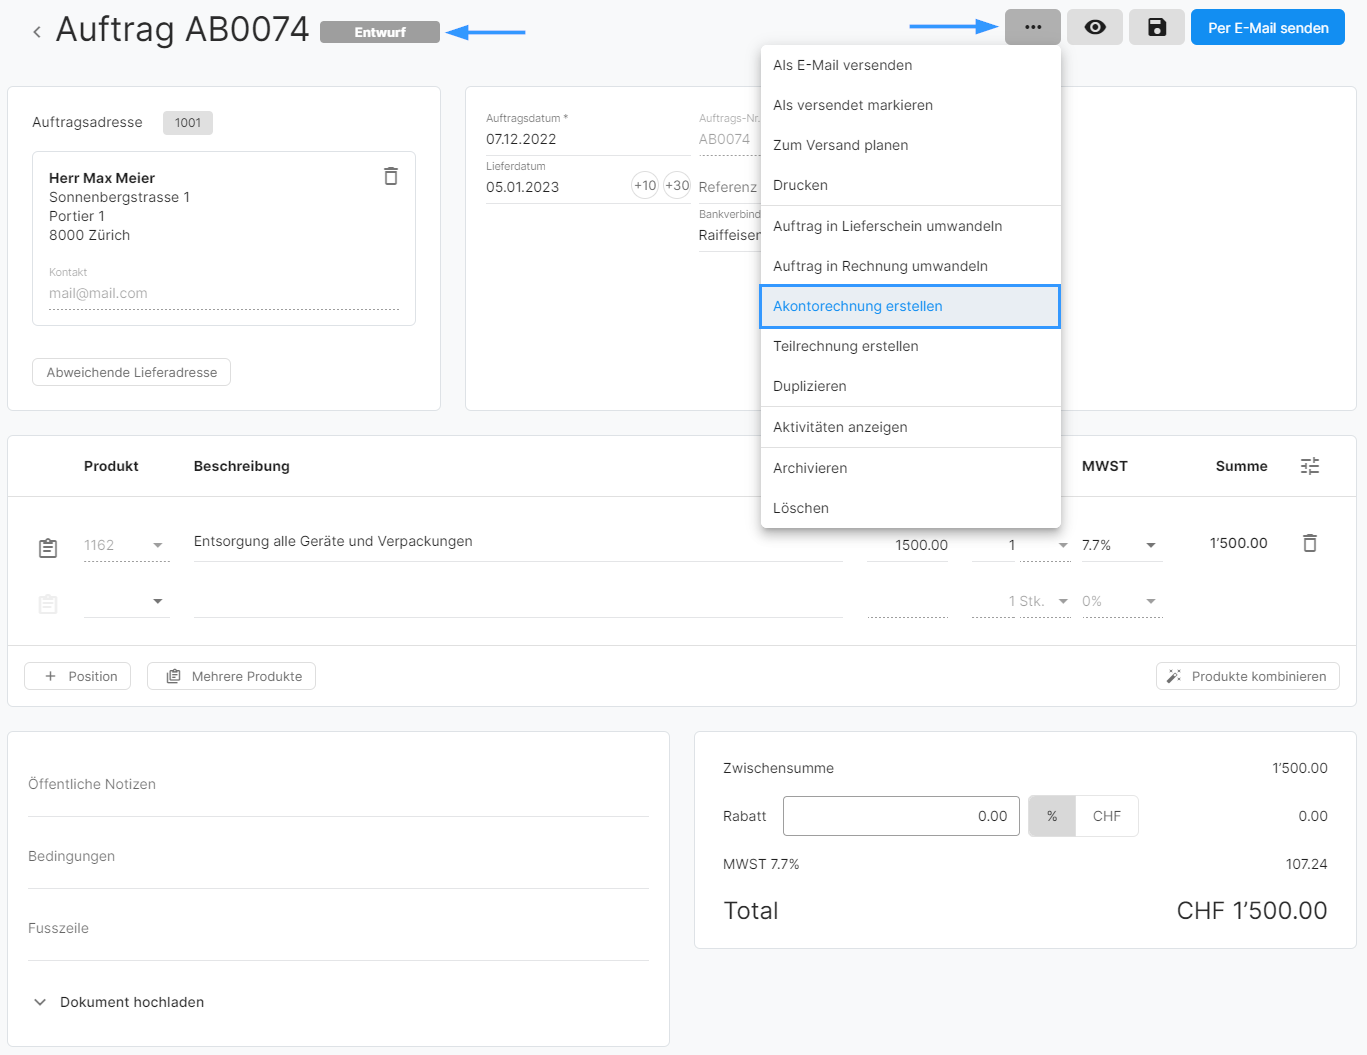
Task: Open the product dropdown for item 1162
Action: [x=158, y=545]
